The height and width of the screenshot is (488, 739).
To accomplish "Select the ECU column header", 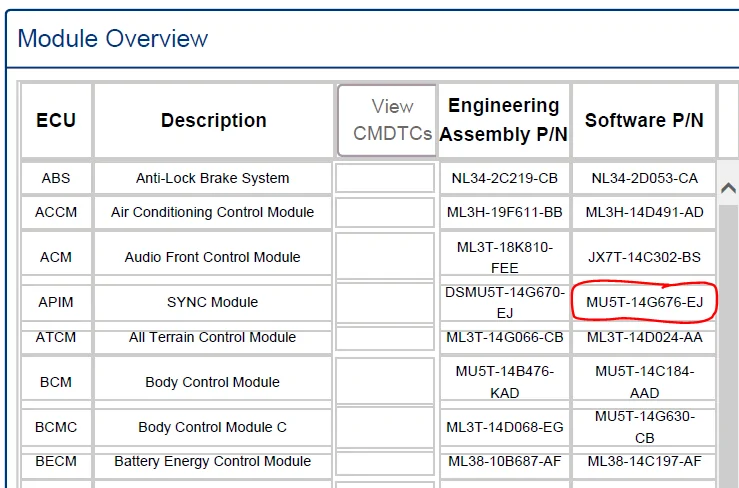I will pos(56,120).
